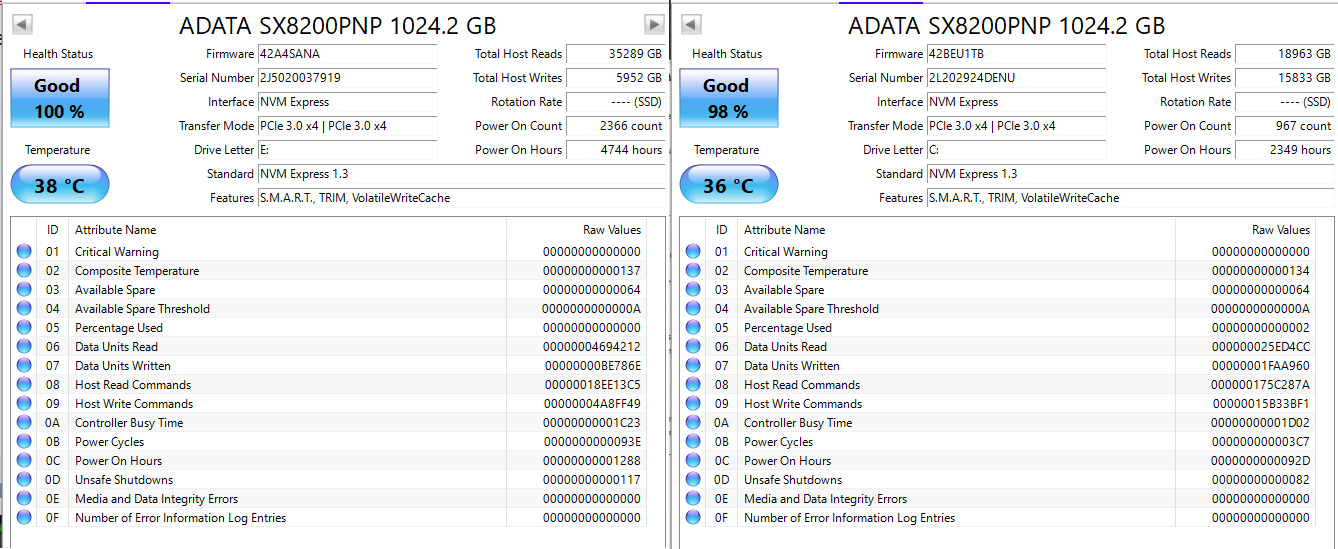Click Critical Warning status orb in drive E: window

point(24,252)
